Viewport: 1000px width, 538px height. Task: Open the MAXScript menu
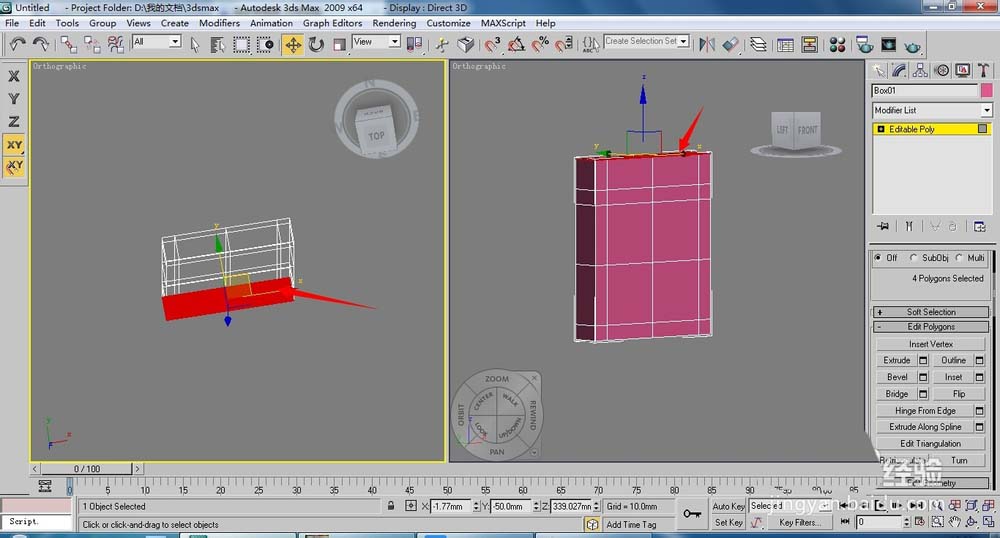click(503, 23)
